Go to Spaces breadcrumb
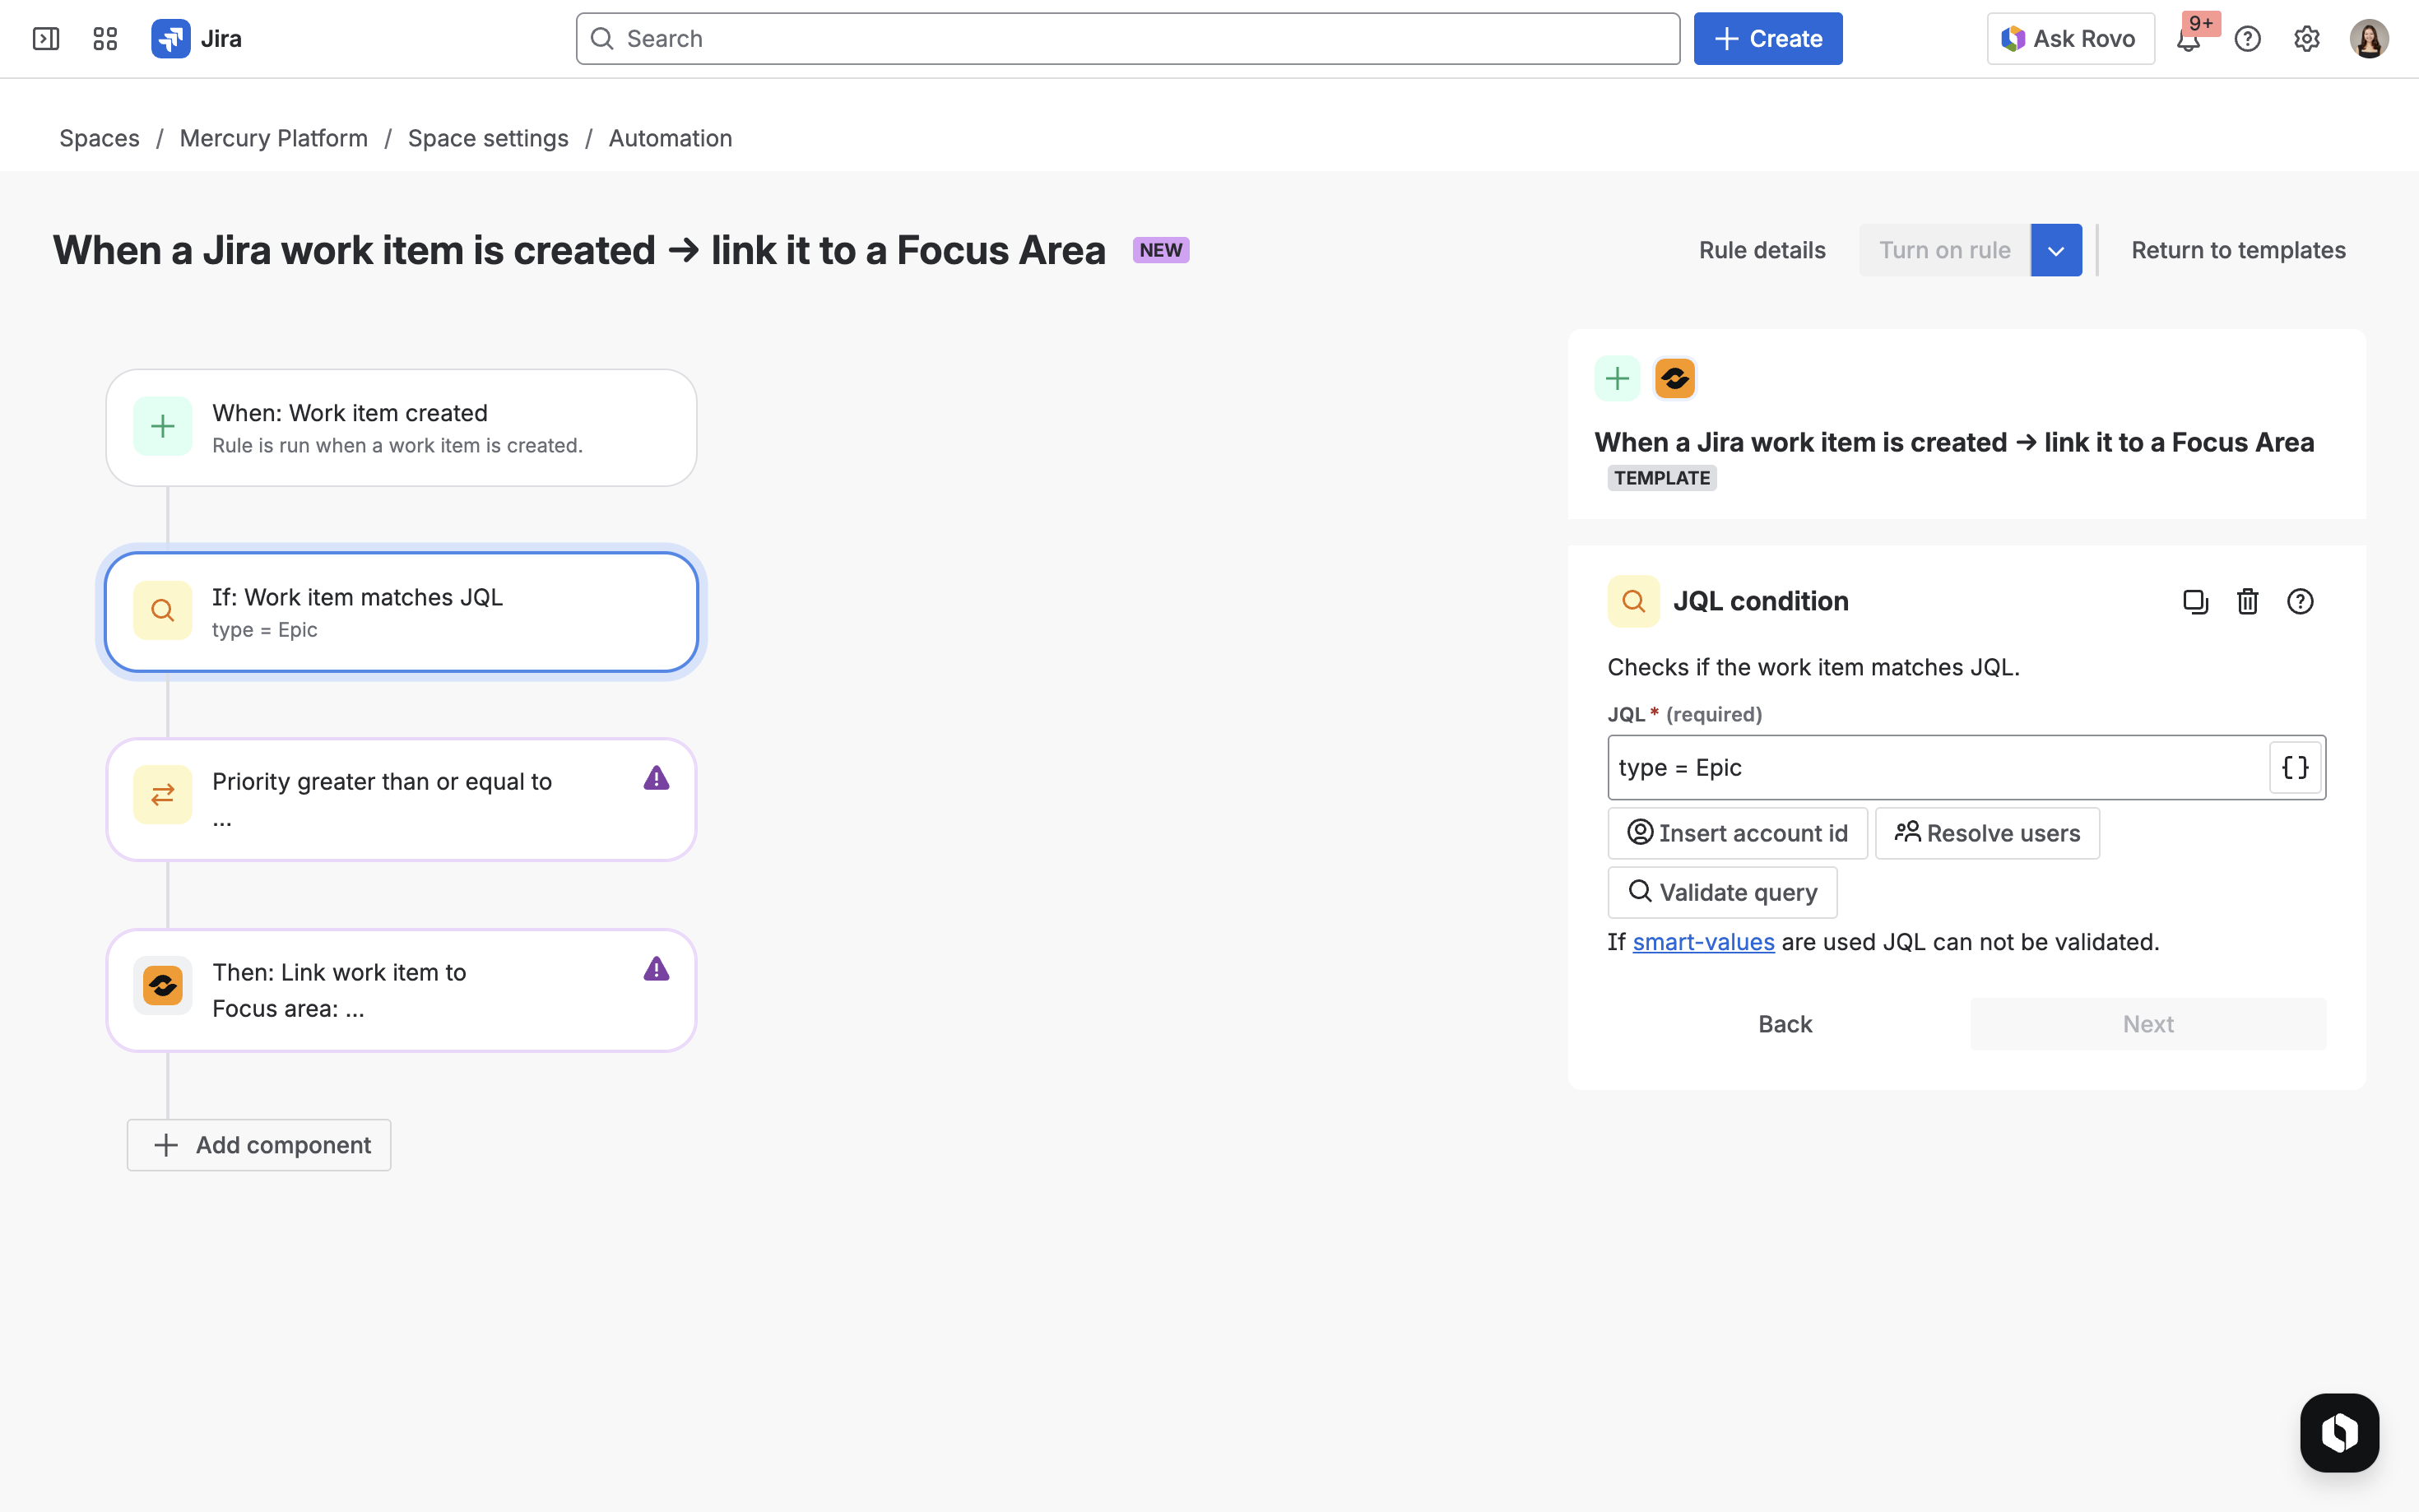 (x=99, y=138)
